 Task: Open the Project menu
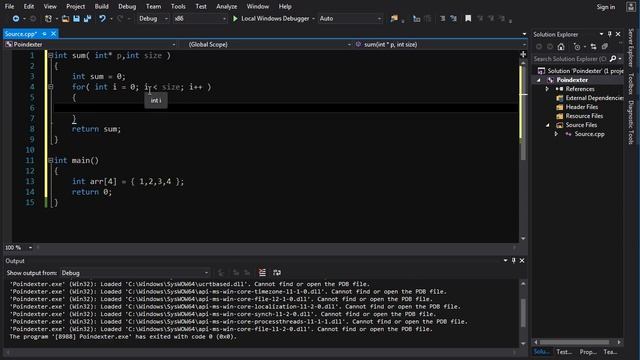tap(76, 7)
